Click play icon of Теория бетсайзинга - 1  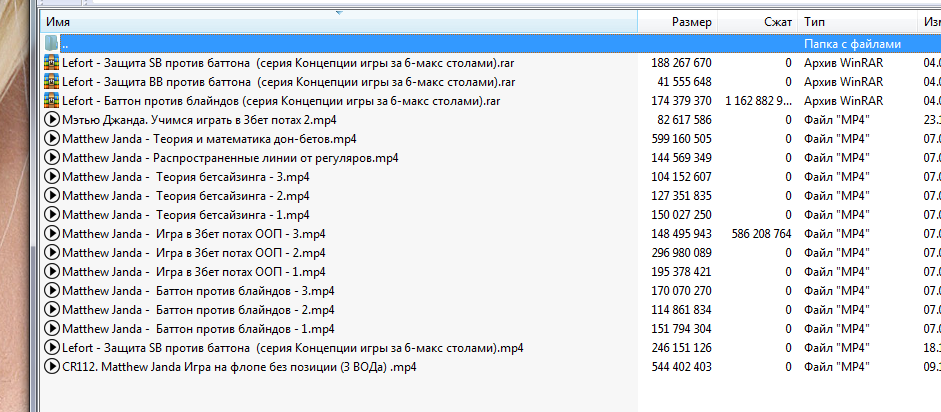(52, 215)
